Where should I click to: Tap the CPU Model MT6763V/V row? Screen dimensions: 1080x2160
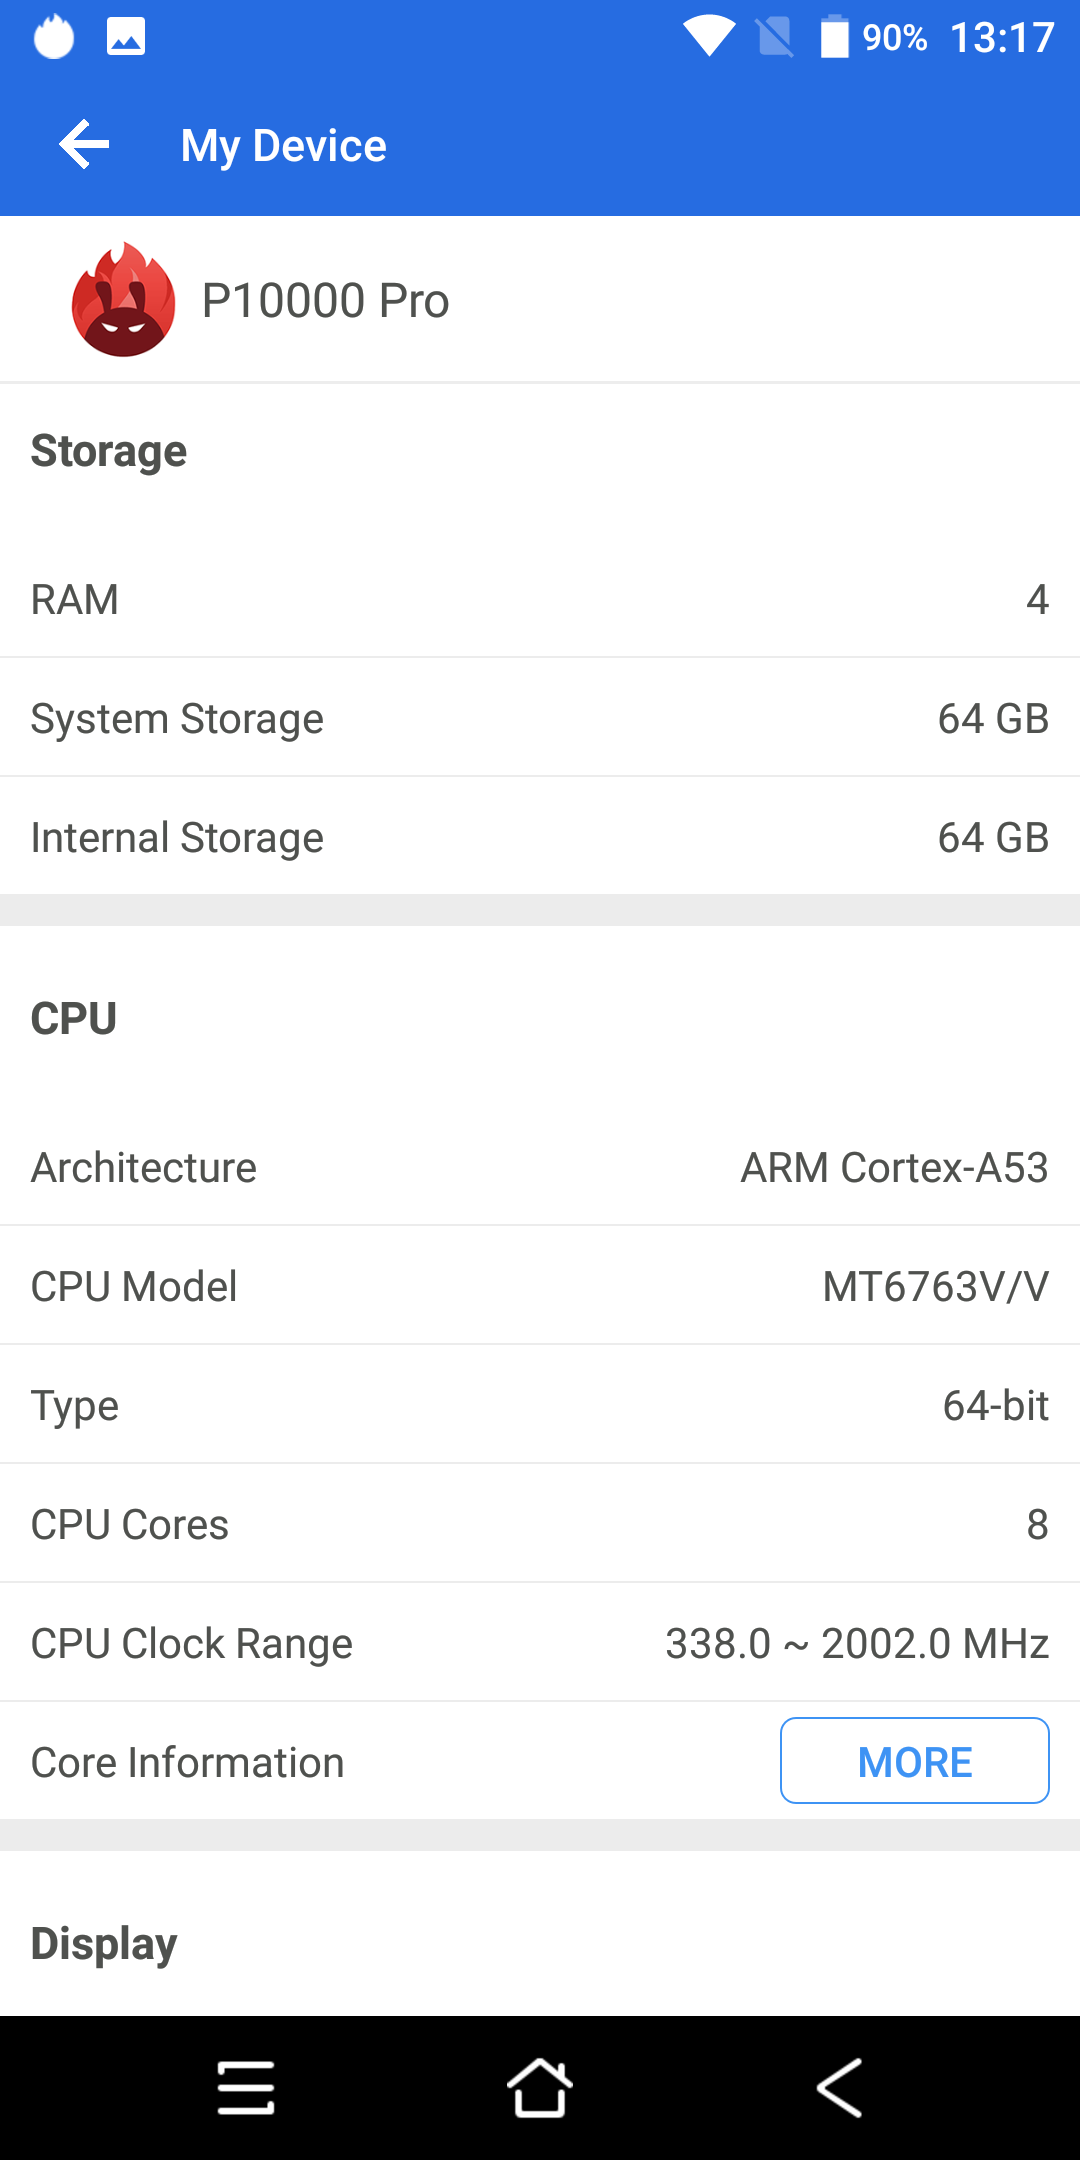[x=540, y=1286]
